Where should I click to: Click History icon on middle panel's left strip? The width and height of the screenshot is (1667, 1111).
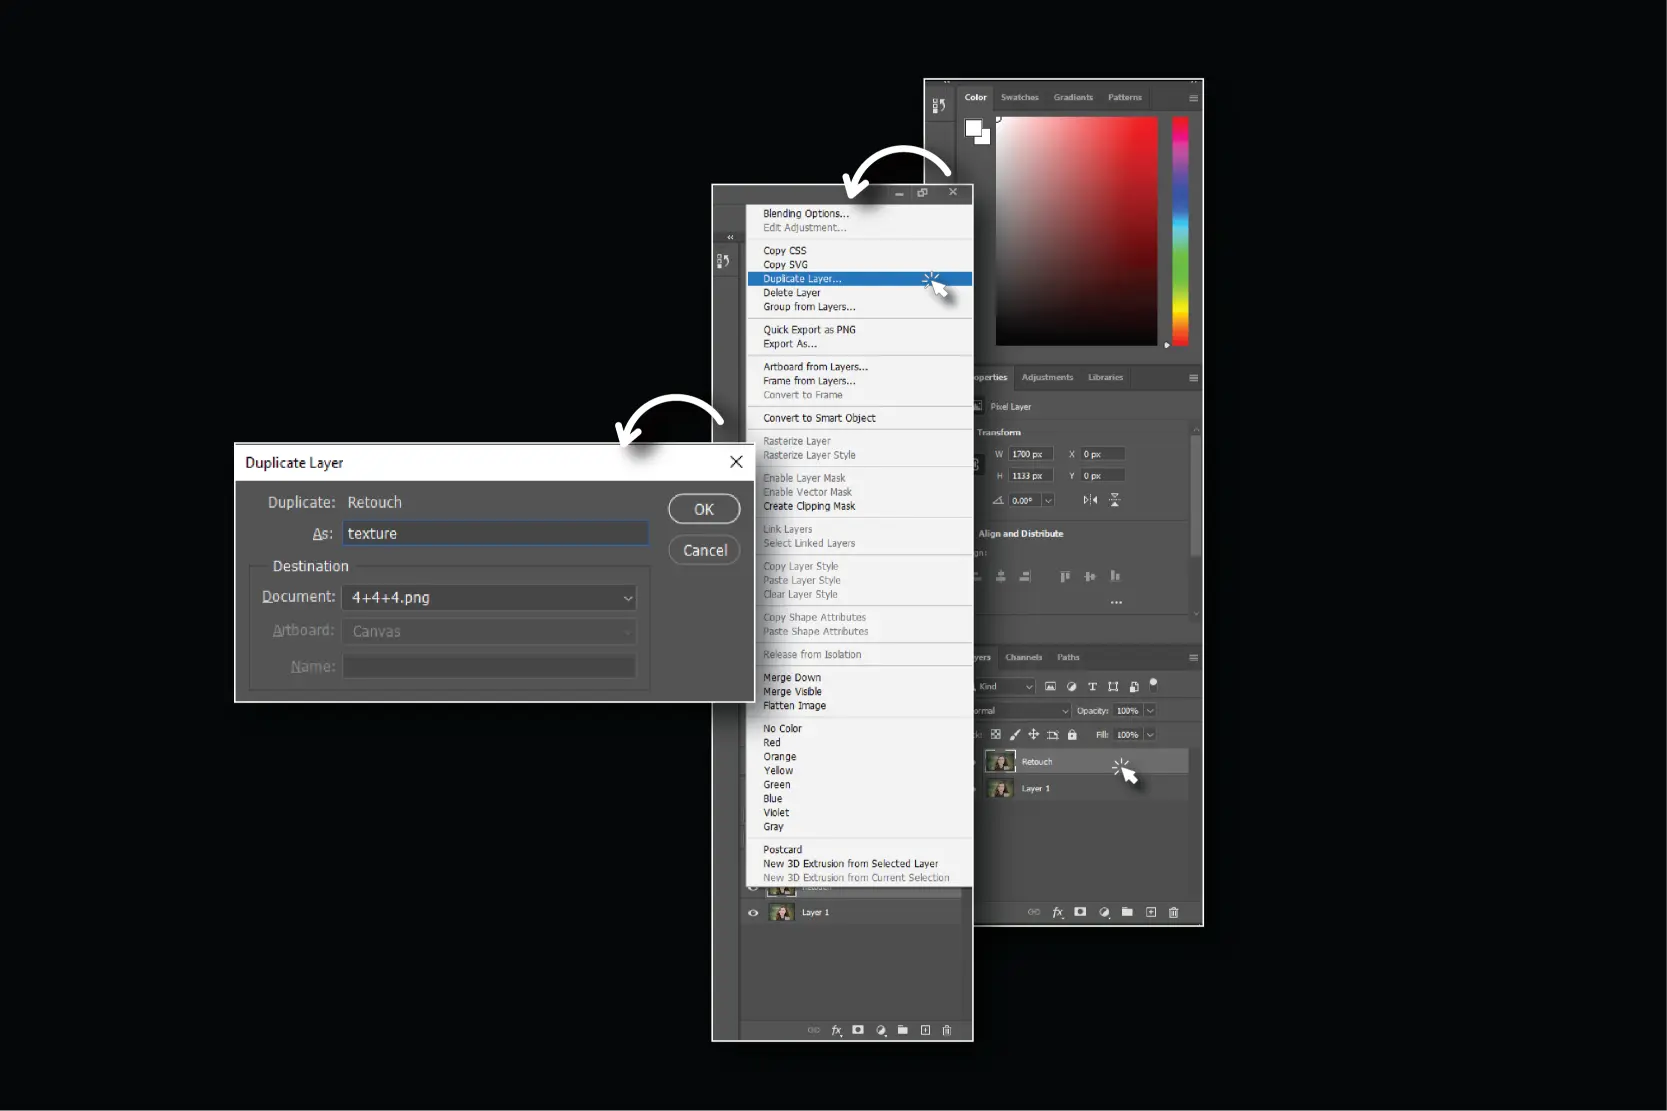(723, 261)
